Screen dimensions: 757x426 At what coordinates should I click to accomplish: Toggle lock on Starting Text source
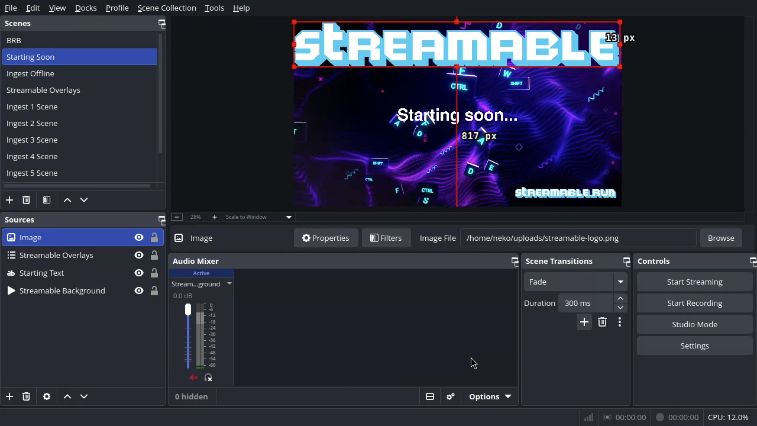154,273
